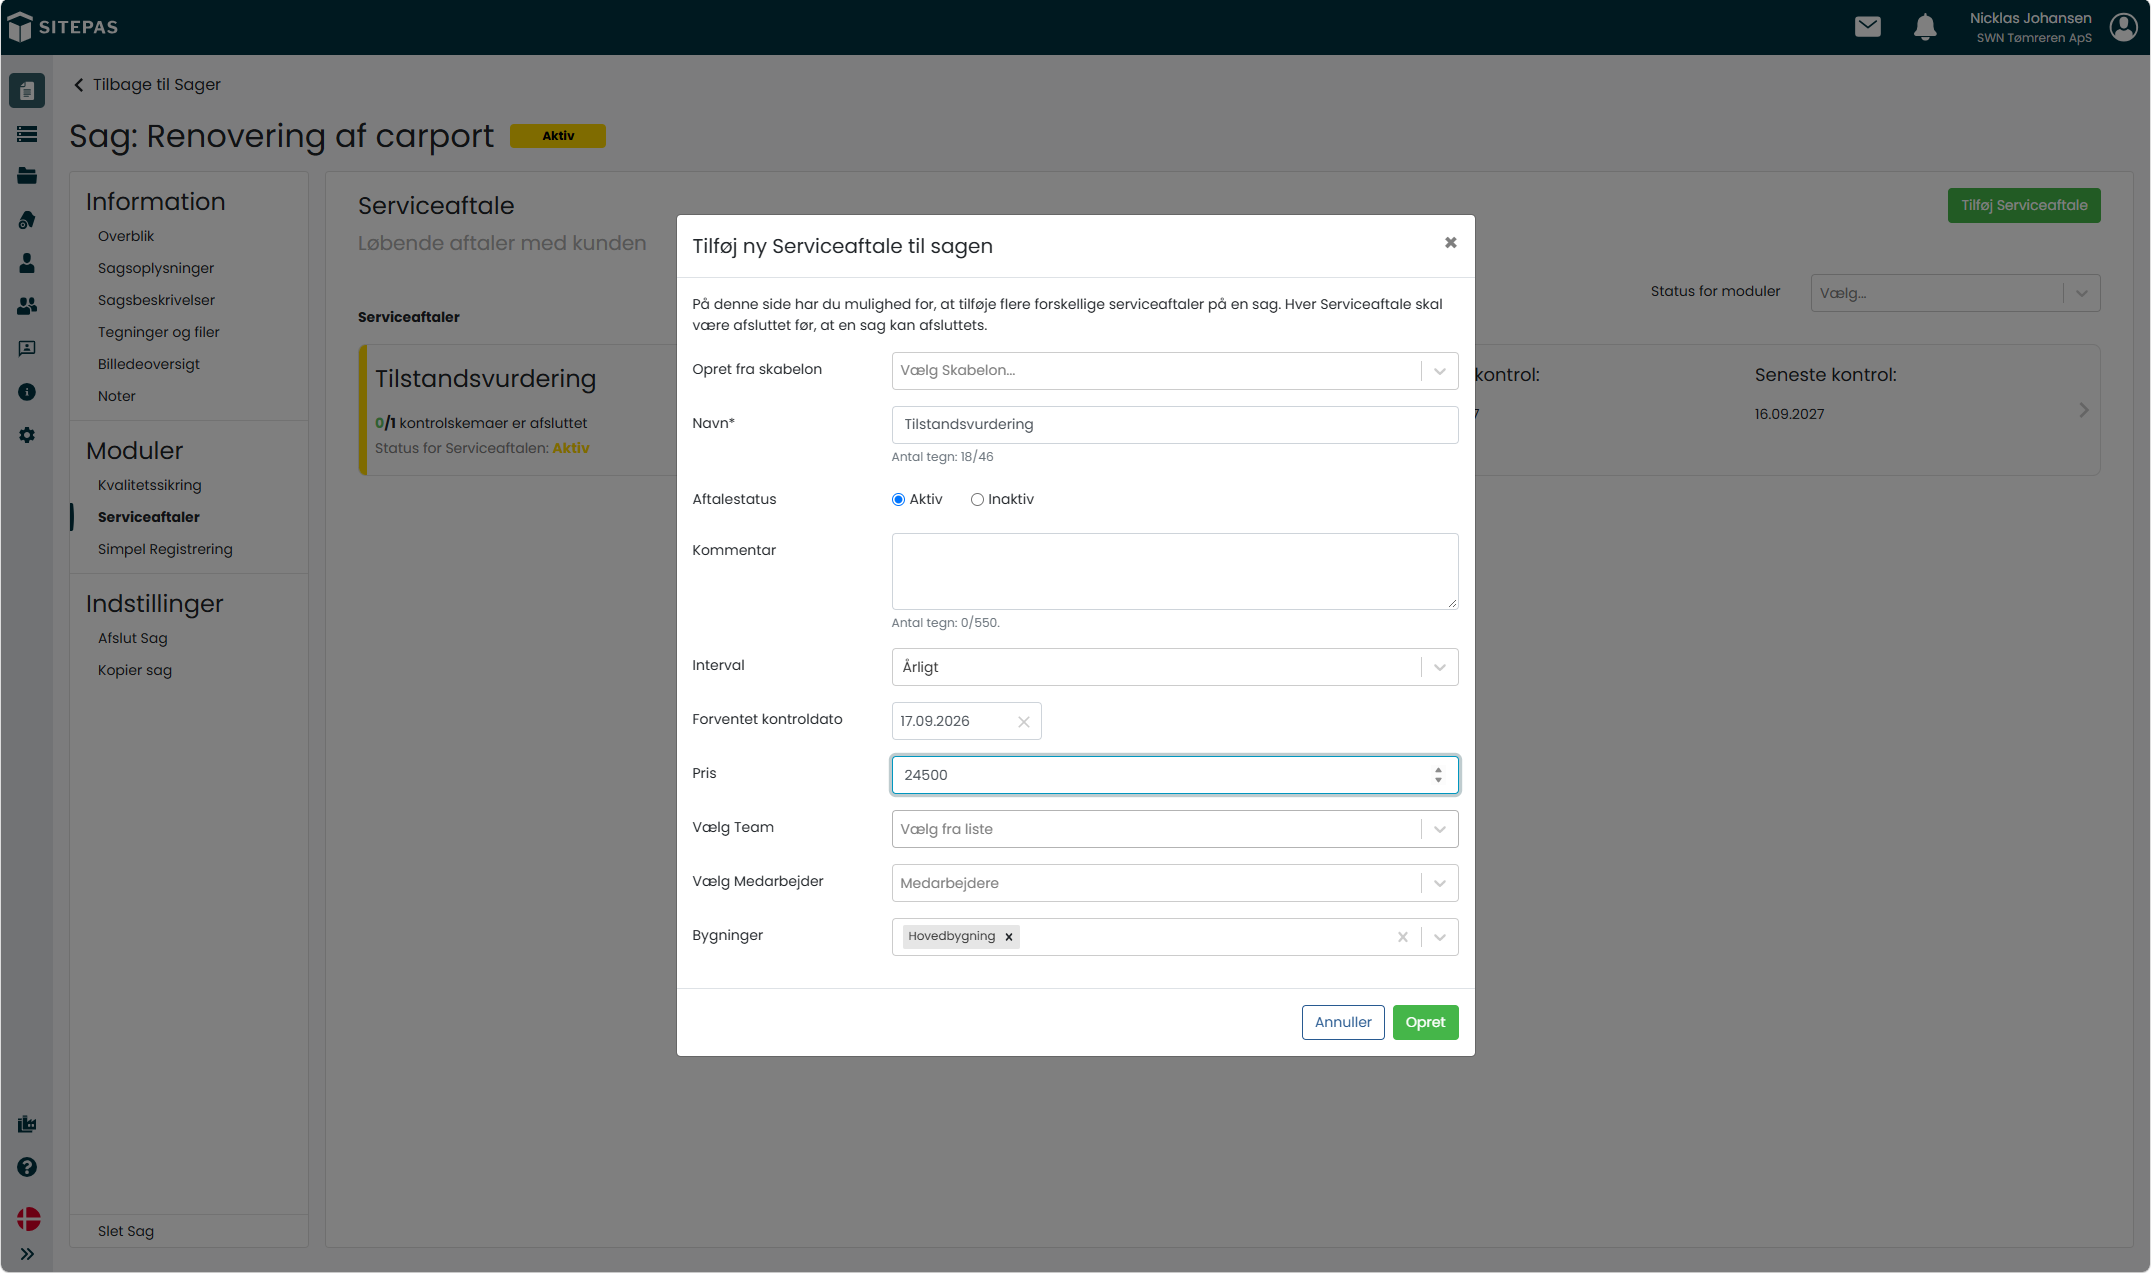Open the Vælg Team dropdown
Image resolution: width=2152 pixels, height=1273 pixels.
click(x=1175, y=829)
